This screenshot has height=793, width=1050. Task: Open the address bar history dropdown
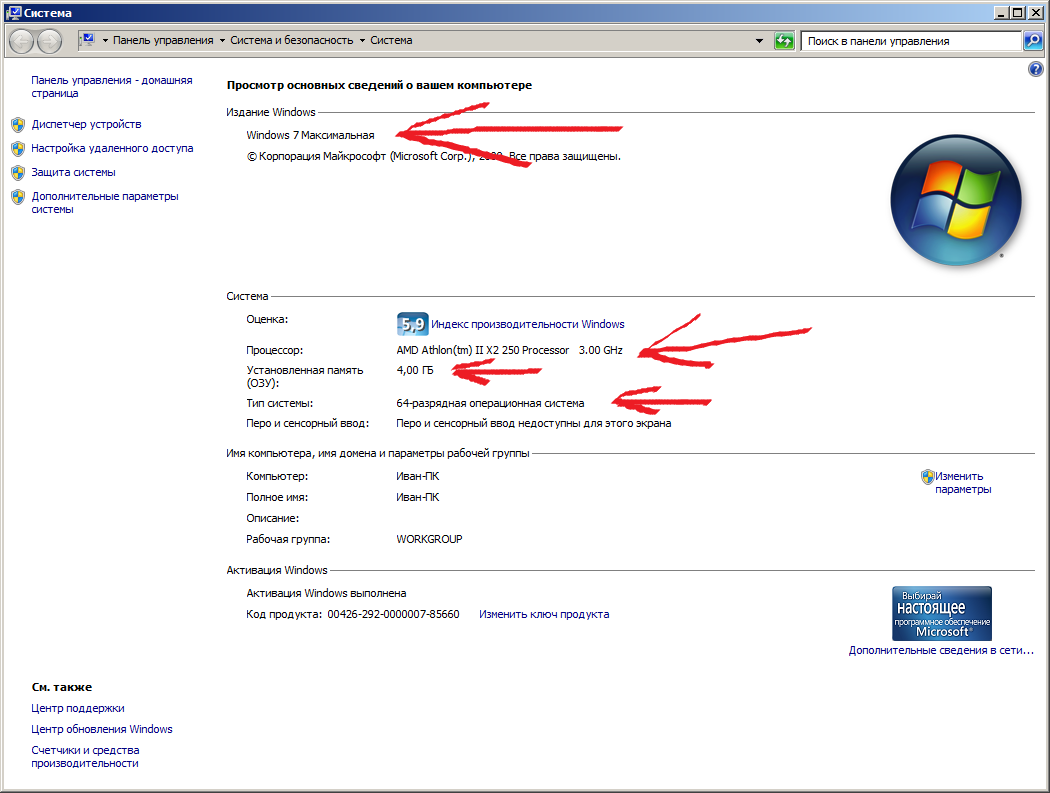coord(759,41)
